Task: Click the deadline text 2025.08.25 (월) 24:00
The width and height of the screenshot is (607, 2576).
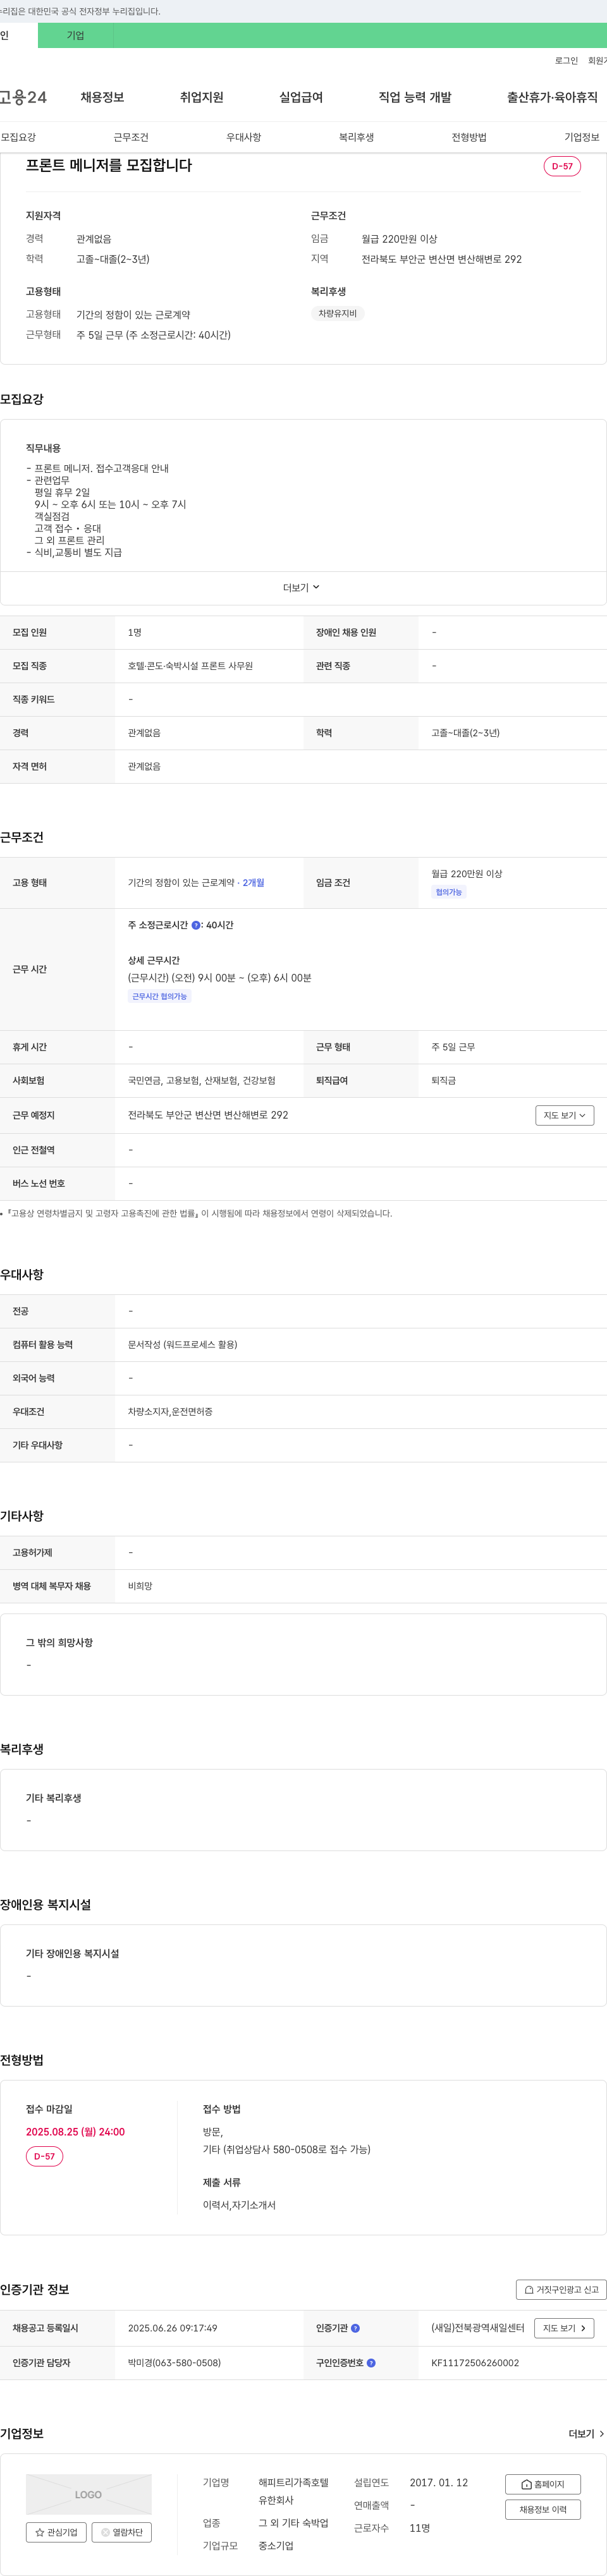Action: [x=75, y=2131]
